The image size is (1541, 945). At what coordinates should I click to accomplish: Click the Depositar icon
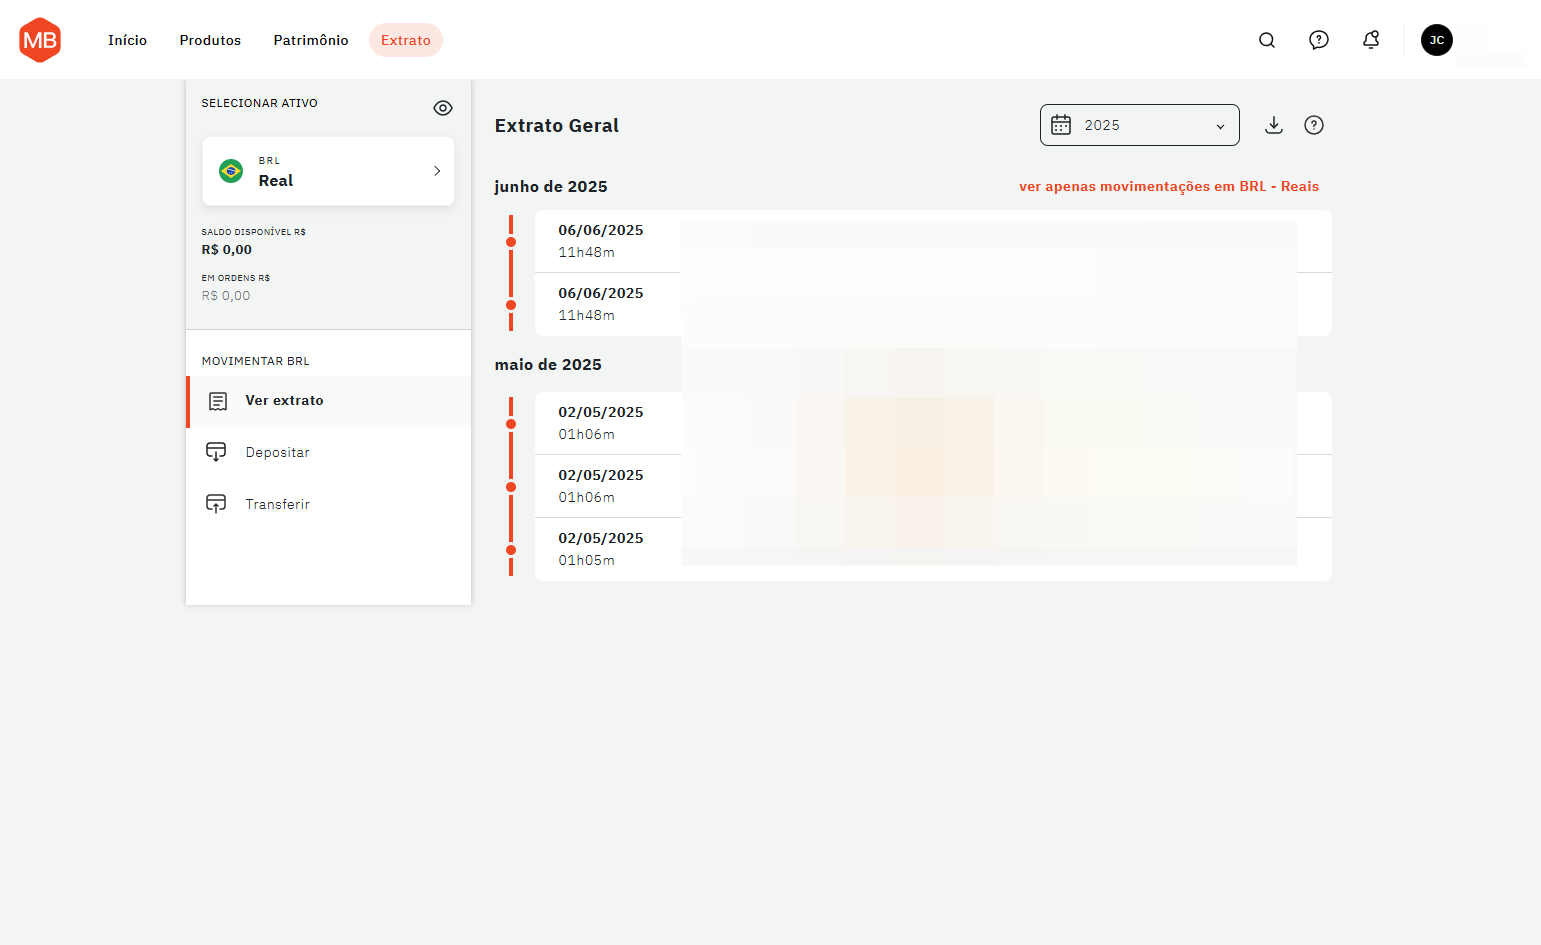click(x=216, y=452)
